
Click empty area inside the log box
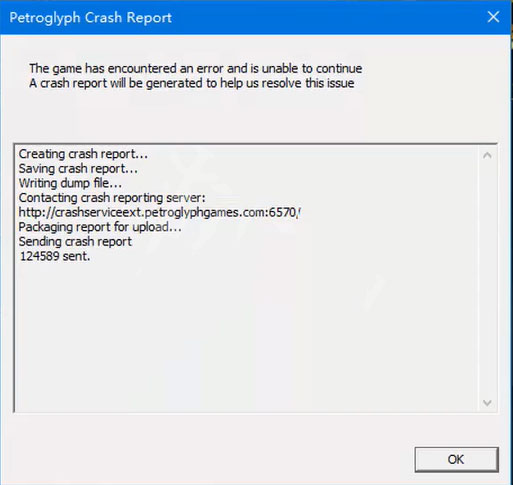(x=247, y=333)
